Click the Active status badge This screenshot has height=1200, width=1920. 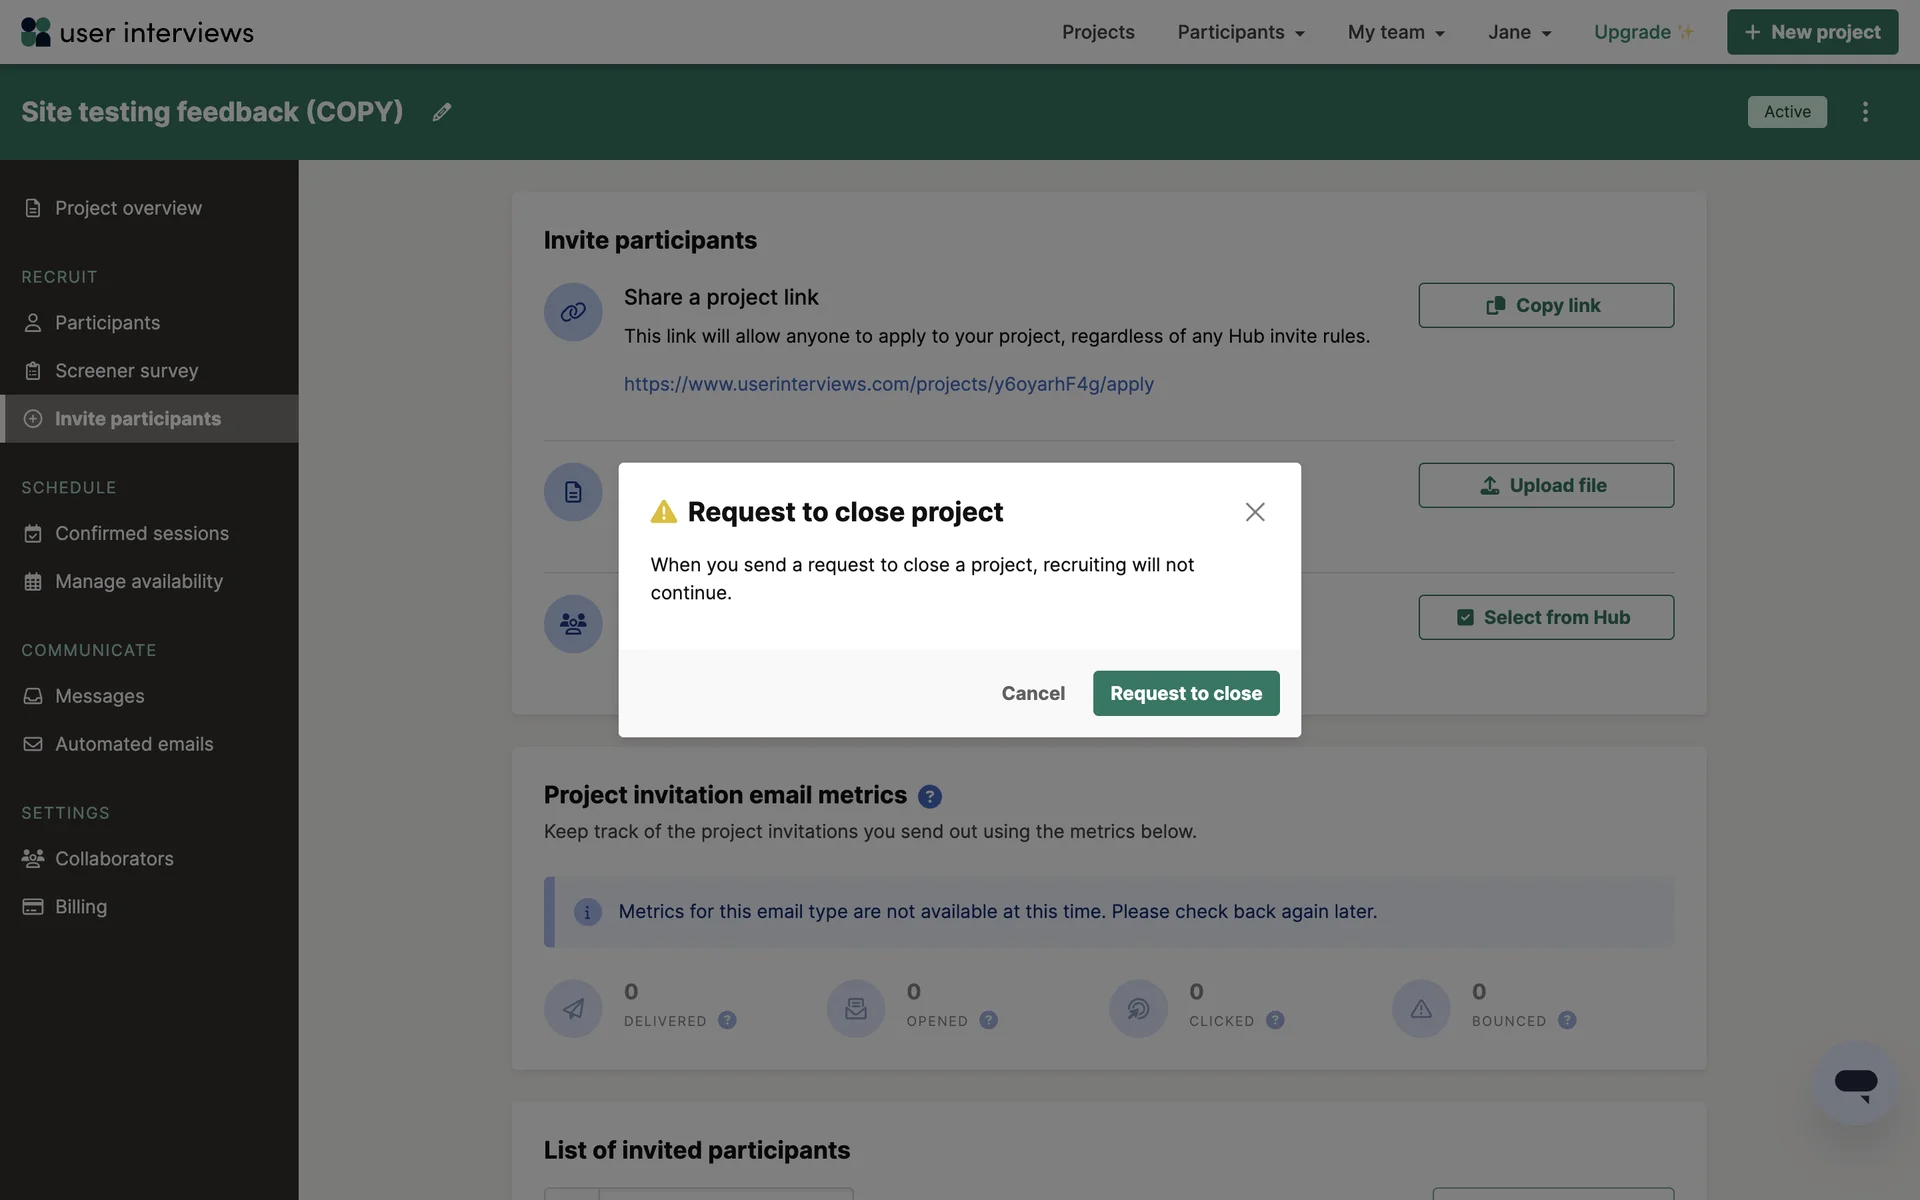click(x=1786, y=112)
